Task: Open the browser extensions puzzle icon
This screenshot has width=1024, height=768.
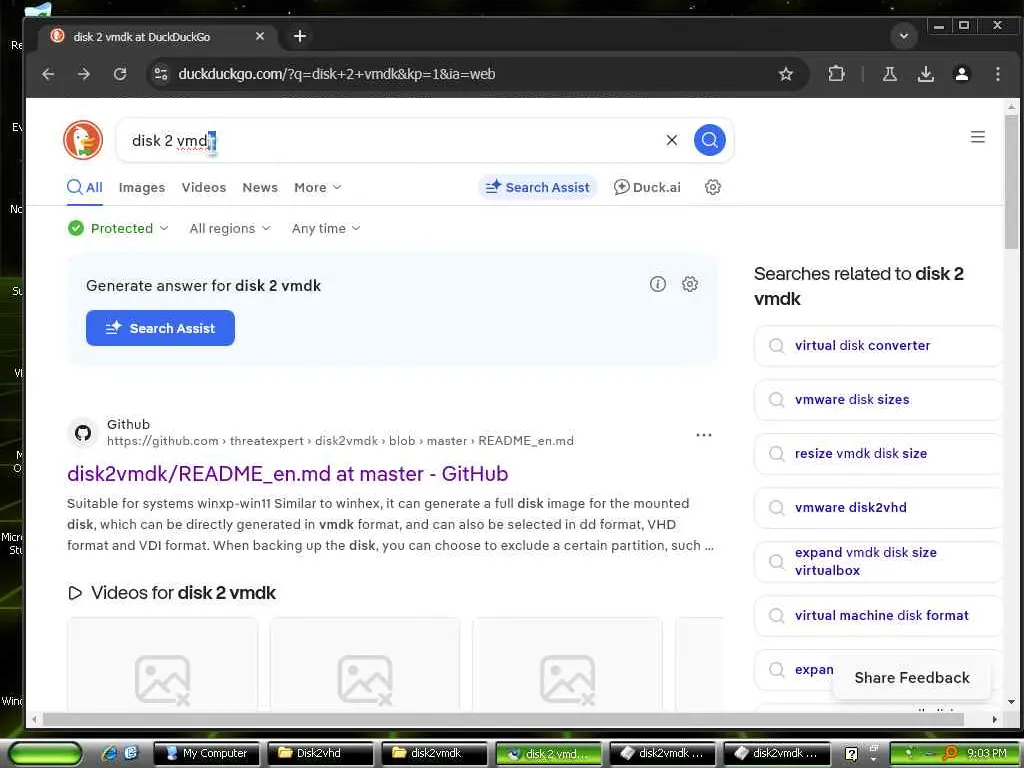Action: coord(836,74)
